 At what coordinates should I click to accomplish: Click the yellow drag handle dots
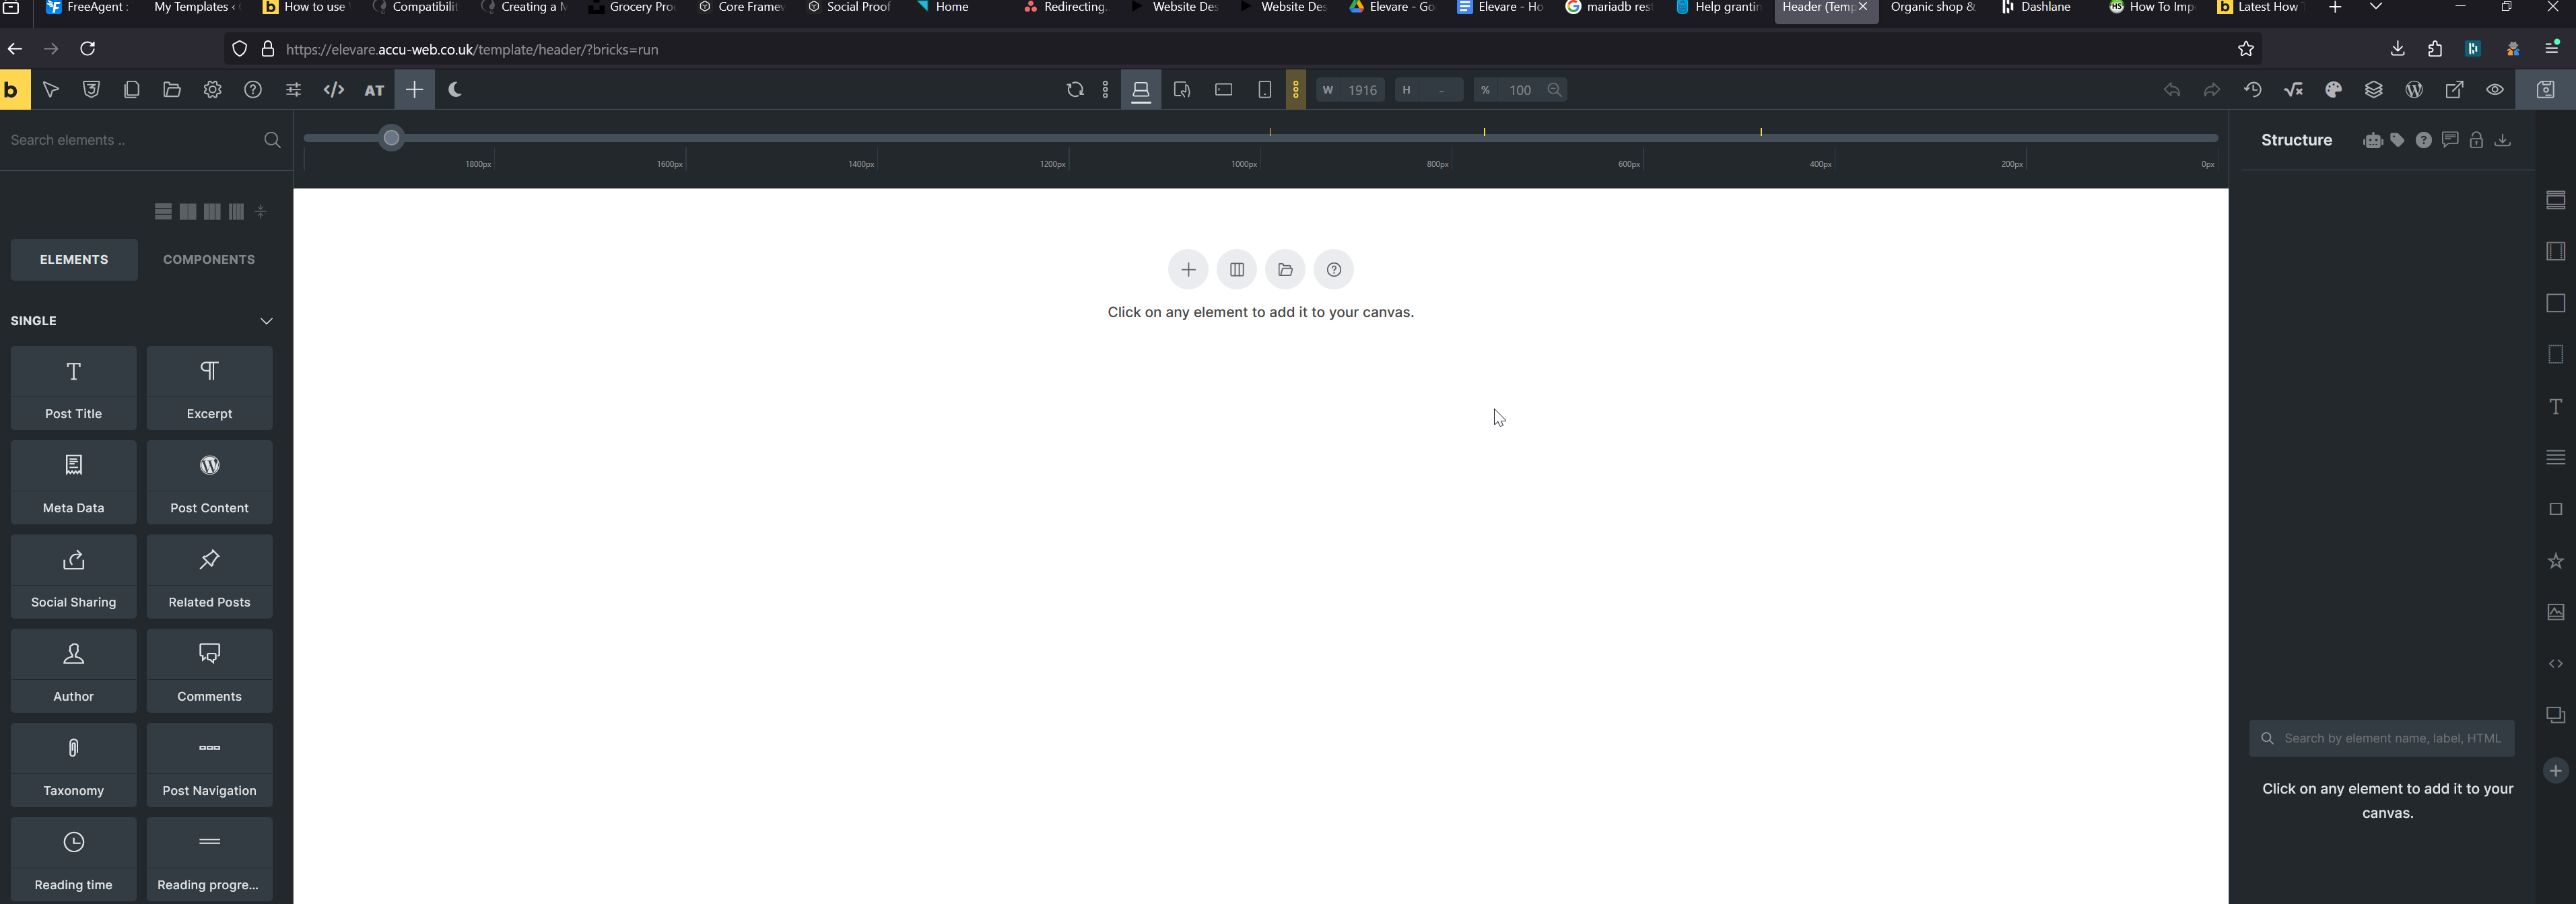(x=1296, y=90)
